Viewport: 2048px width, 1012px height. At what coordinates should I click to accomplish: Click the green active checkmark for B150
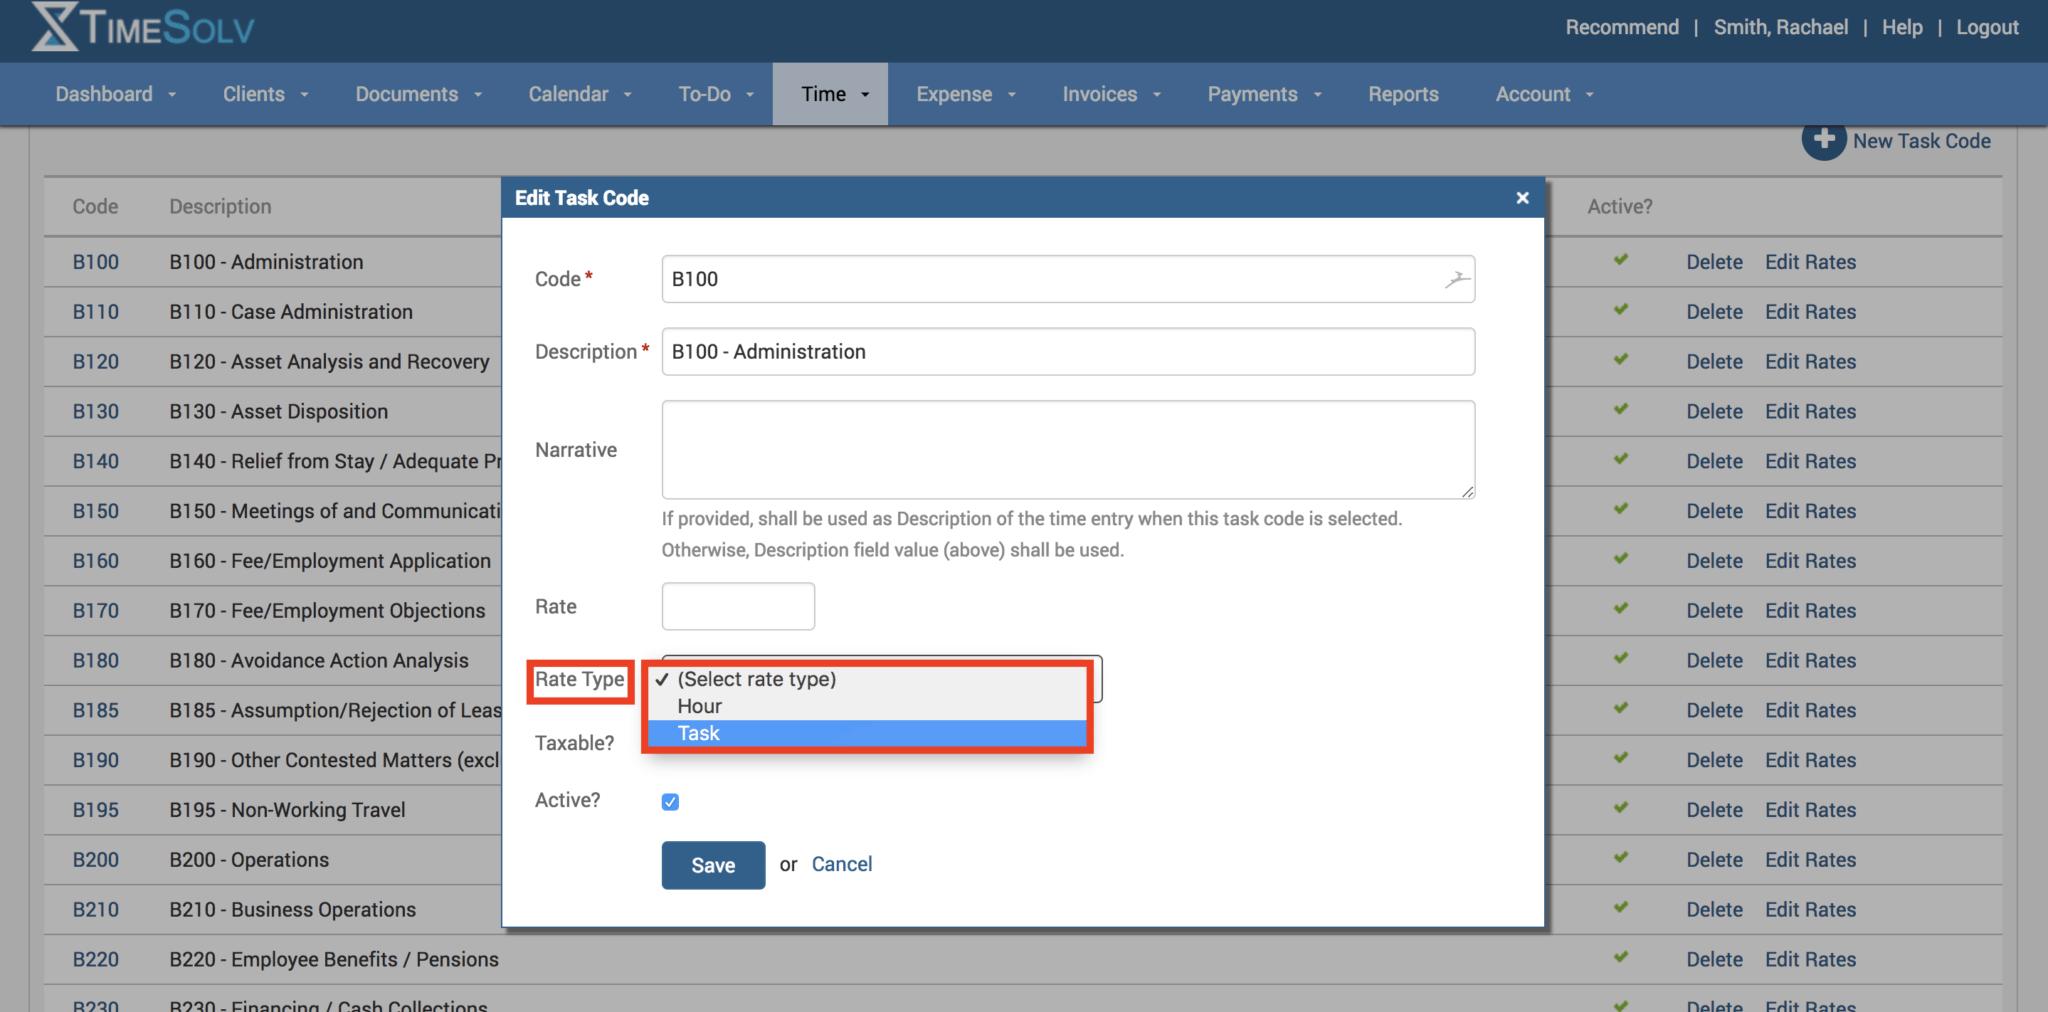click(1620, 509)
